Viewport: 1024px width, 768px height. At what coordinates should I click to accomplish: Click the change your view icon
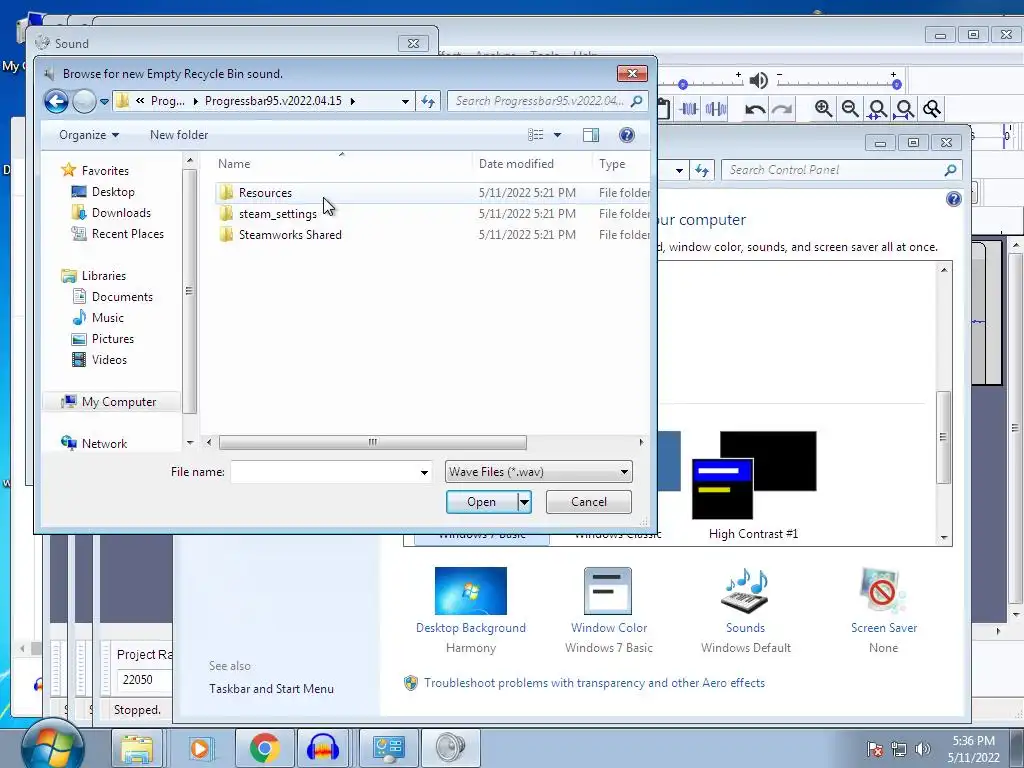click(536, 135)
